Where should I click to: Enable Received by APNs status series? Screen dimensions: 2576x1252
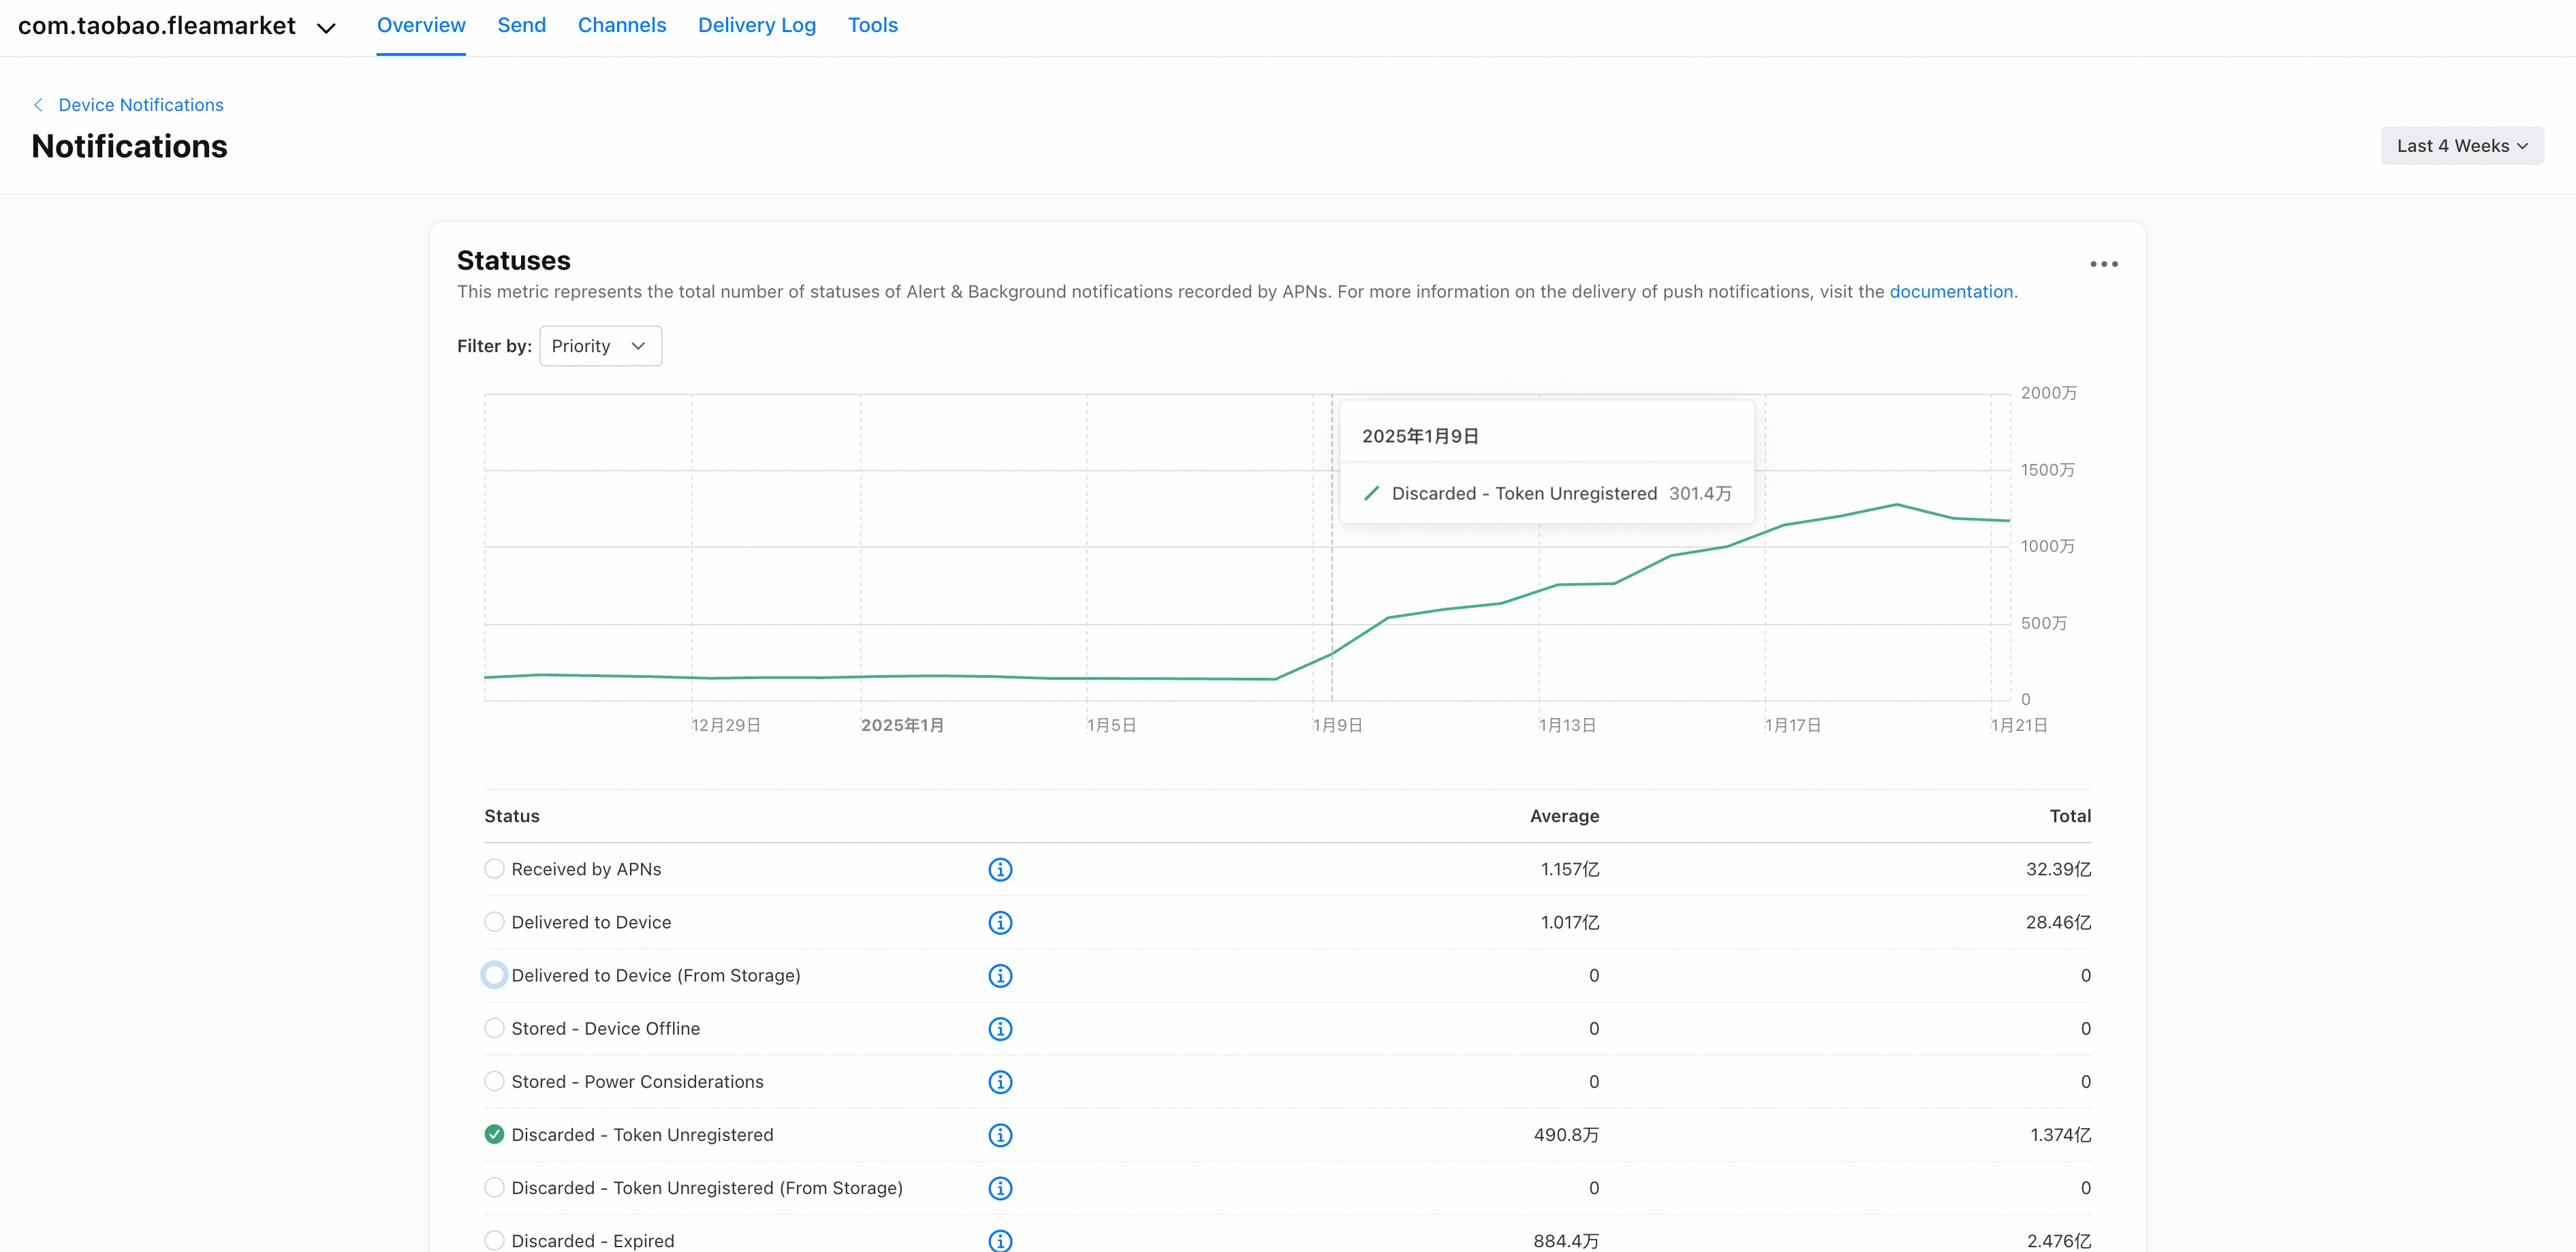pos(494,869)
